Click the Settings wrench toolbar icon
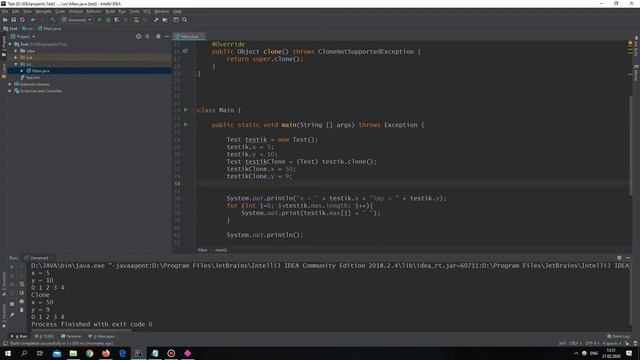The height and width of the screenshot is (360, 640). tap(156, 20)
